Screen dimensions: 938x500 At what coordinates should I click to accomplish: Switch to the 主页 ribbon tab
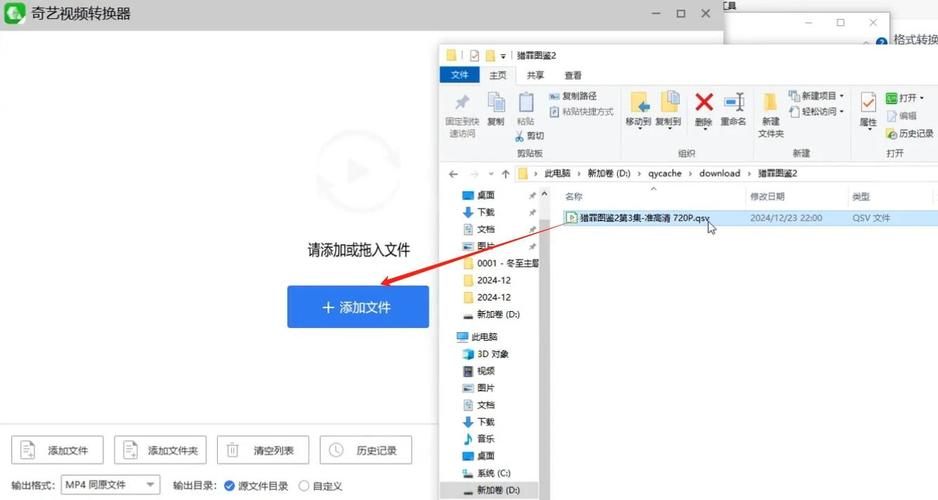coord(498,75)
